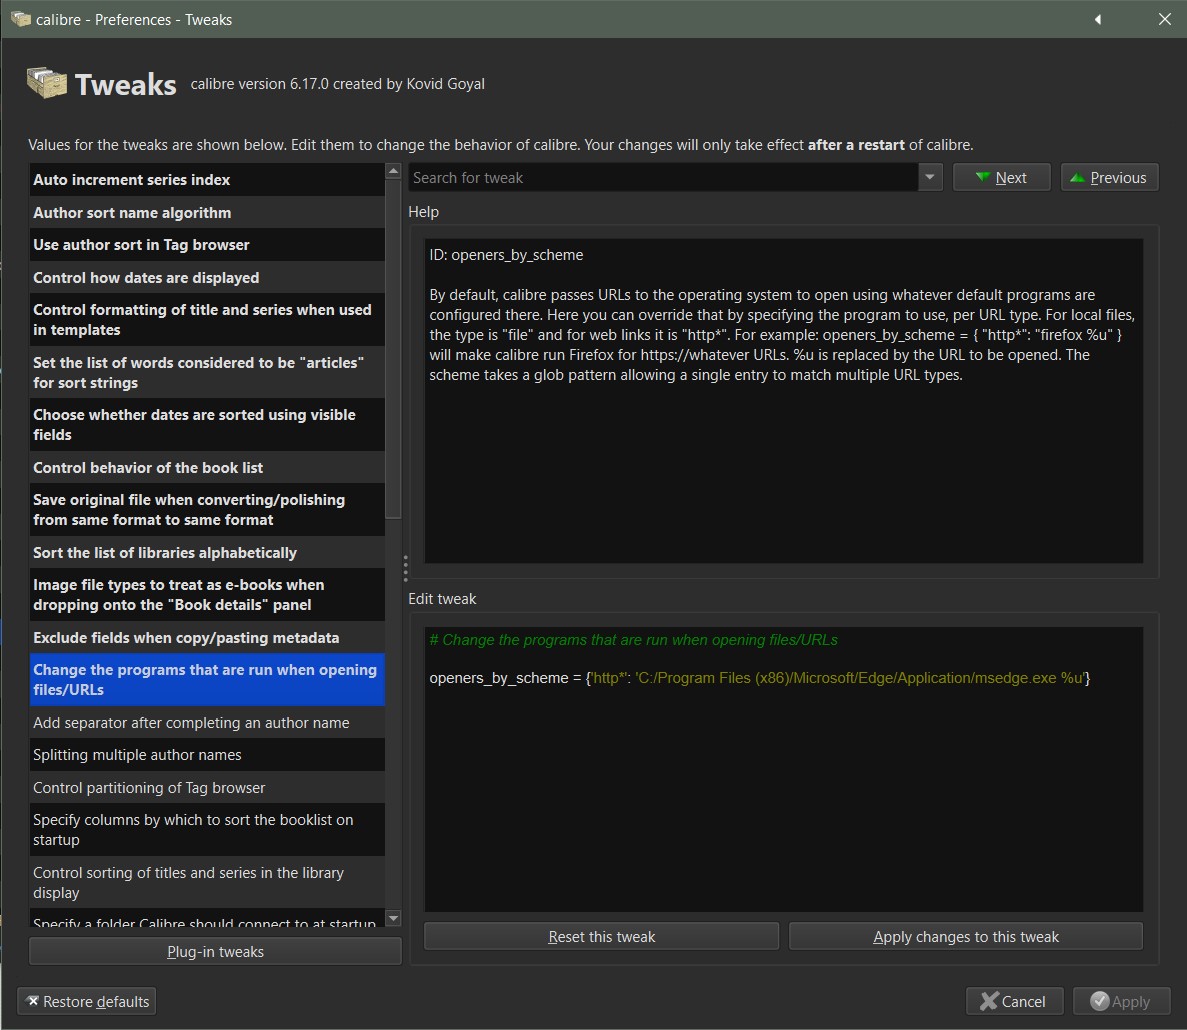Screen dimensions: 1187x1030
Task: Click Reset this tweak button
Action: click(x=601, y=937)
